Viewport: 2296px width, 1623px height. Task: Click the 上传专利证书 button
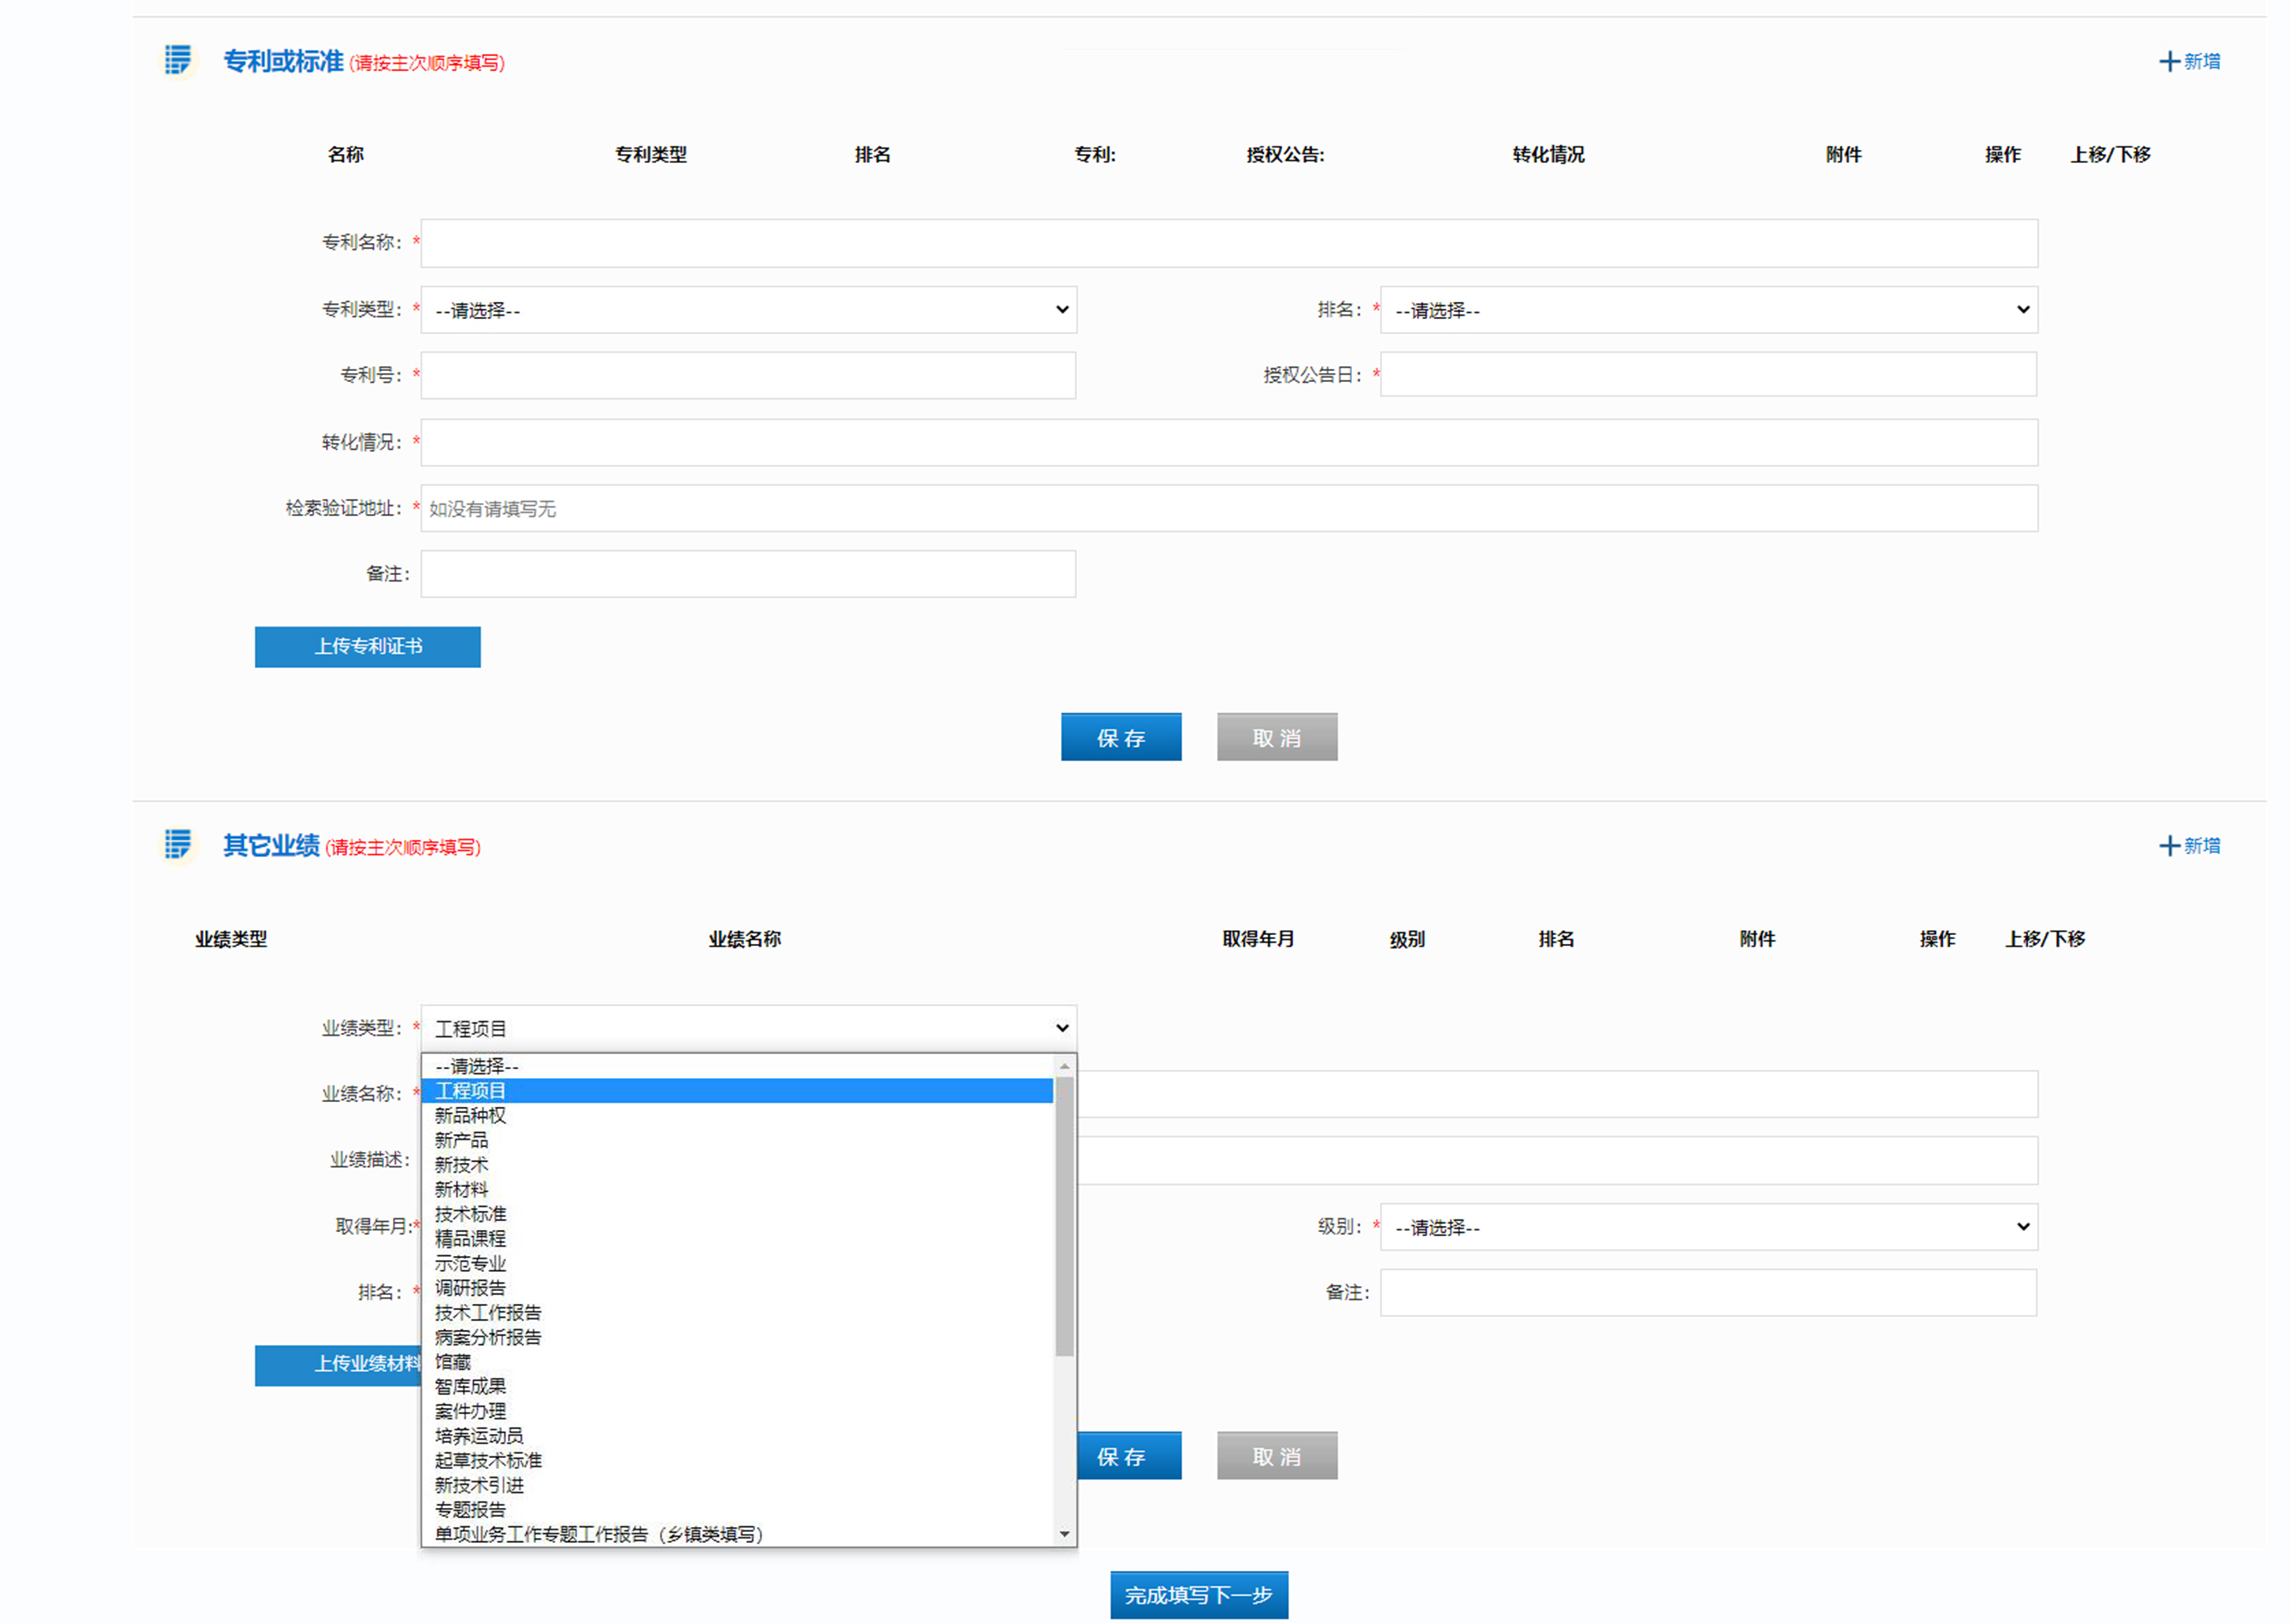368,647
